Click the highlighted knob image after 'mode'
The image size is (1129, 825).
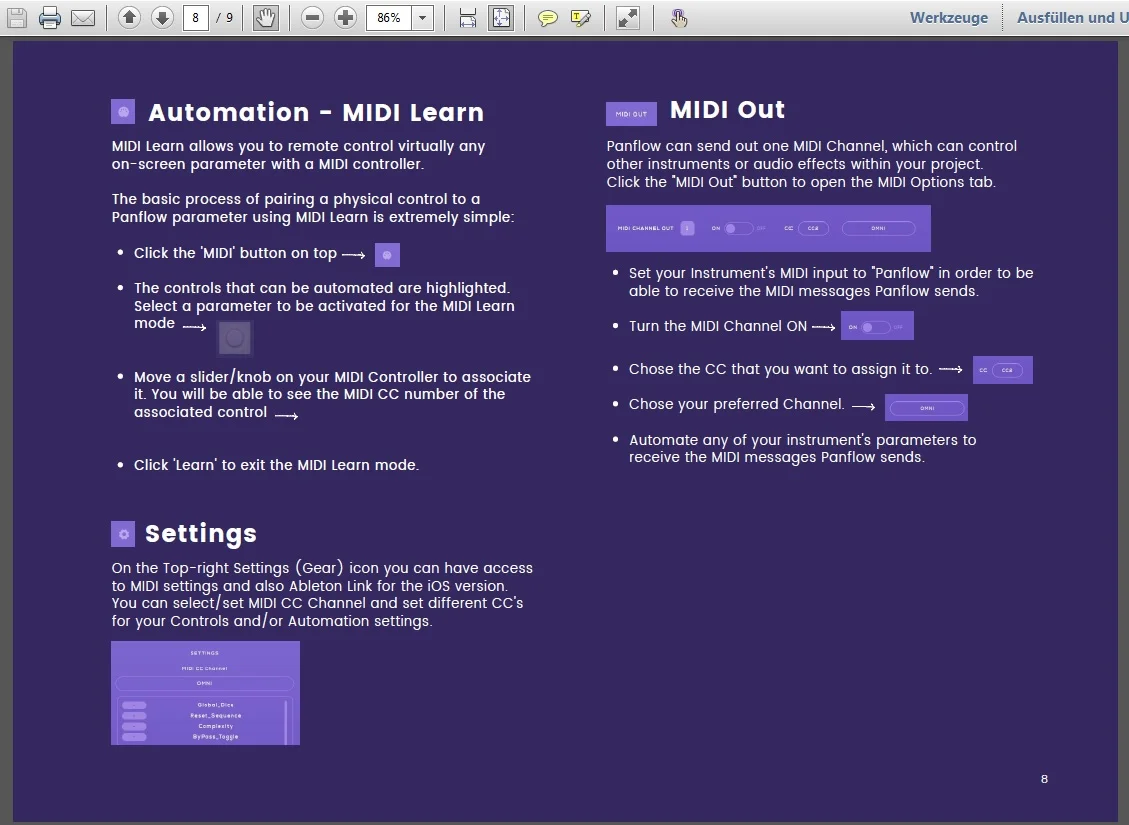coord(235,338)
